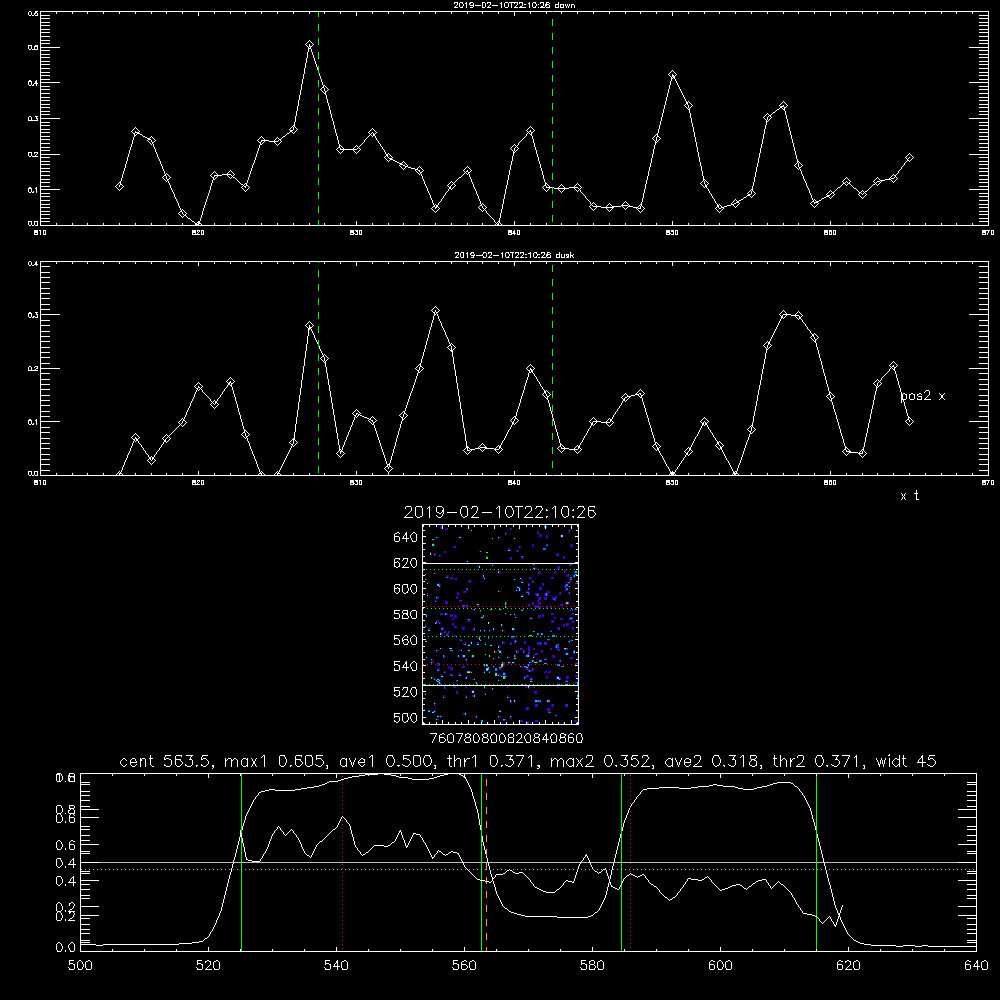Click the heatmap x-axis label string 760780800820840860
Viewport: 1000px width, 1000px height.
pyautogui.click(x=506, y=739)
